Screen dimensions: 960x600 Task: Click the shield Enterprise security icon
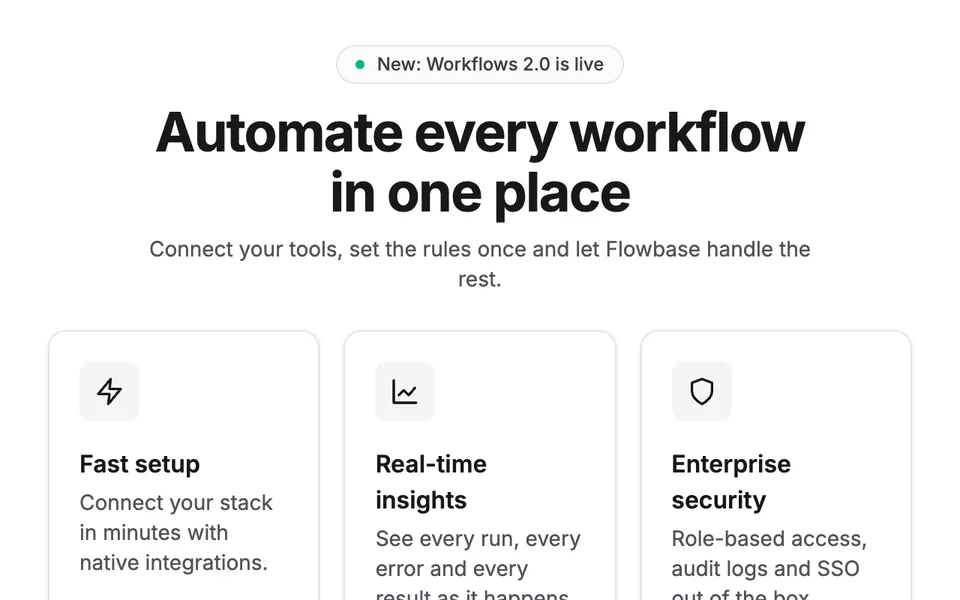coord(702,391)
